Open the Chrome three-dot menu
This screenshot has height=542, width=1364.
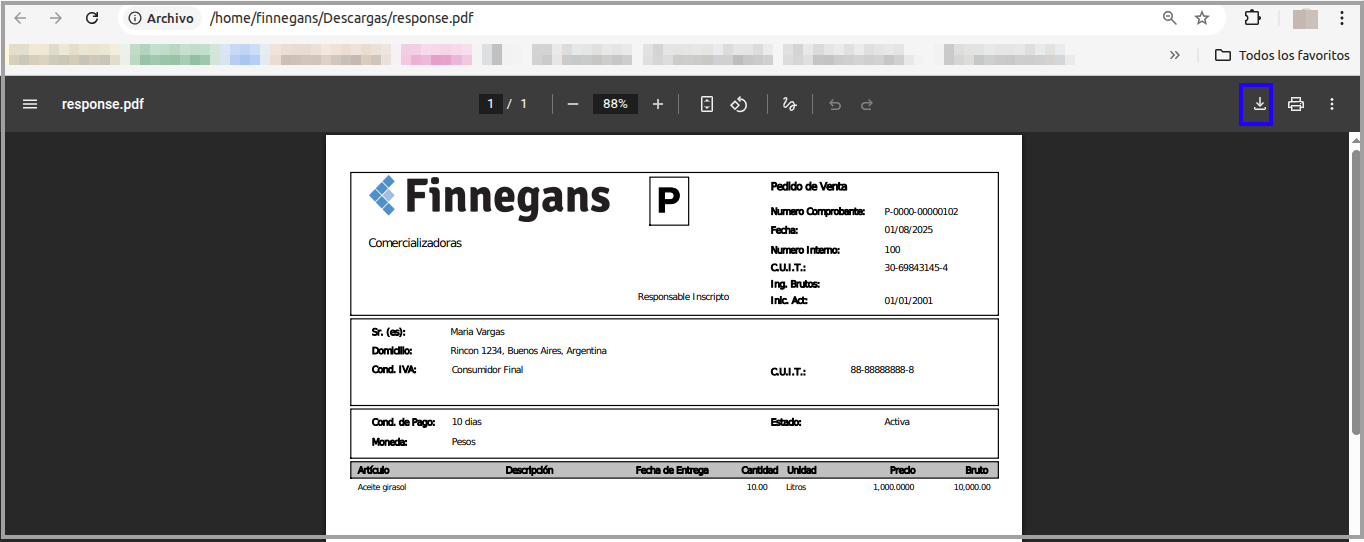(x=1341, y=18)
